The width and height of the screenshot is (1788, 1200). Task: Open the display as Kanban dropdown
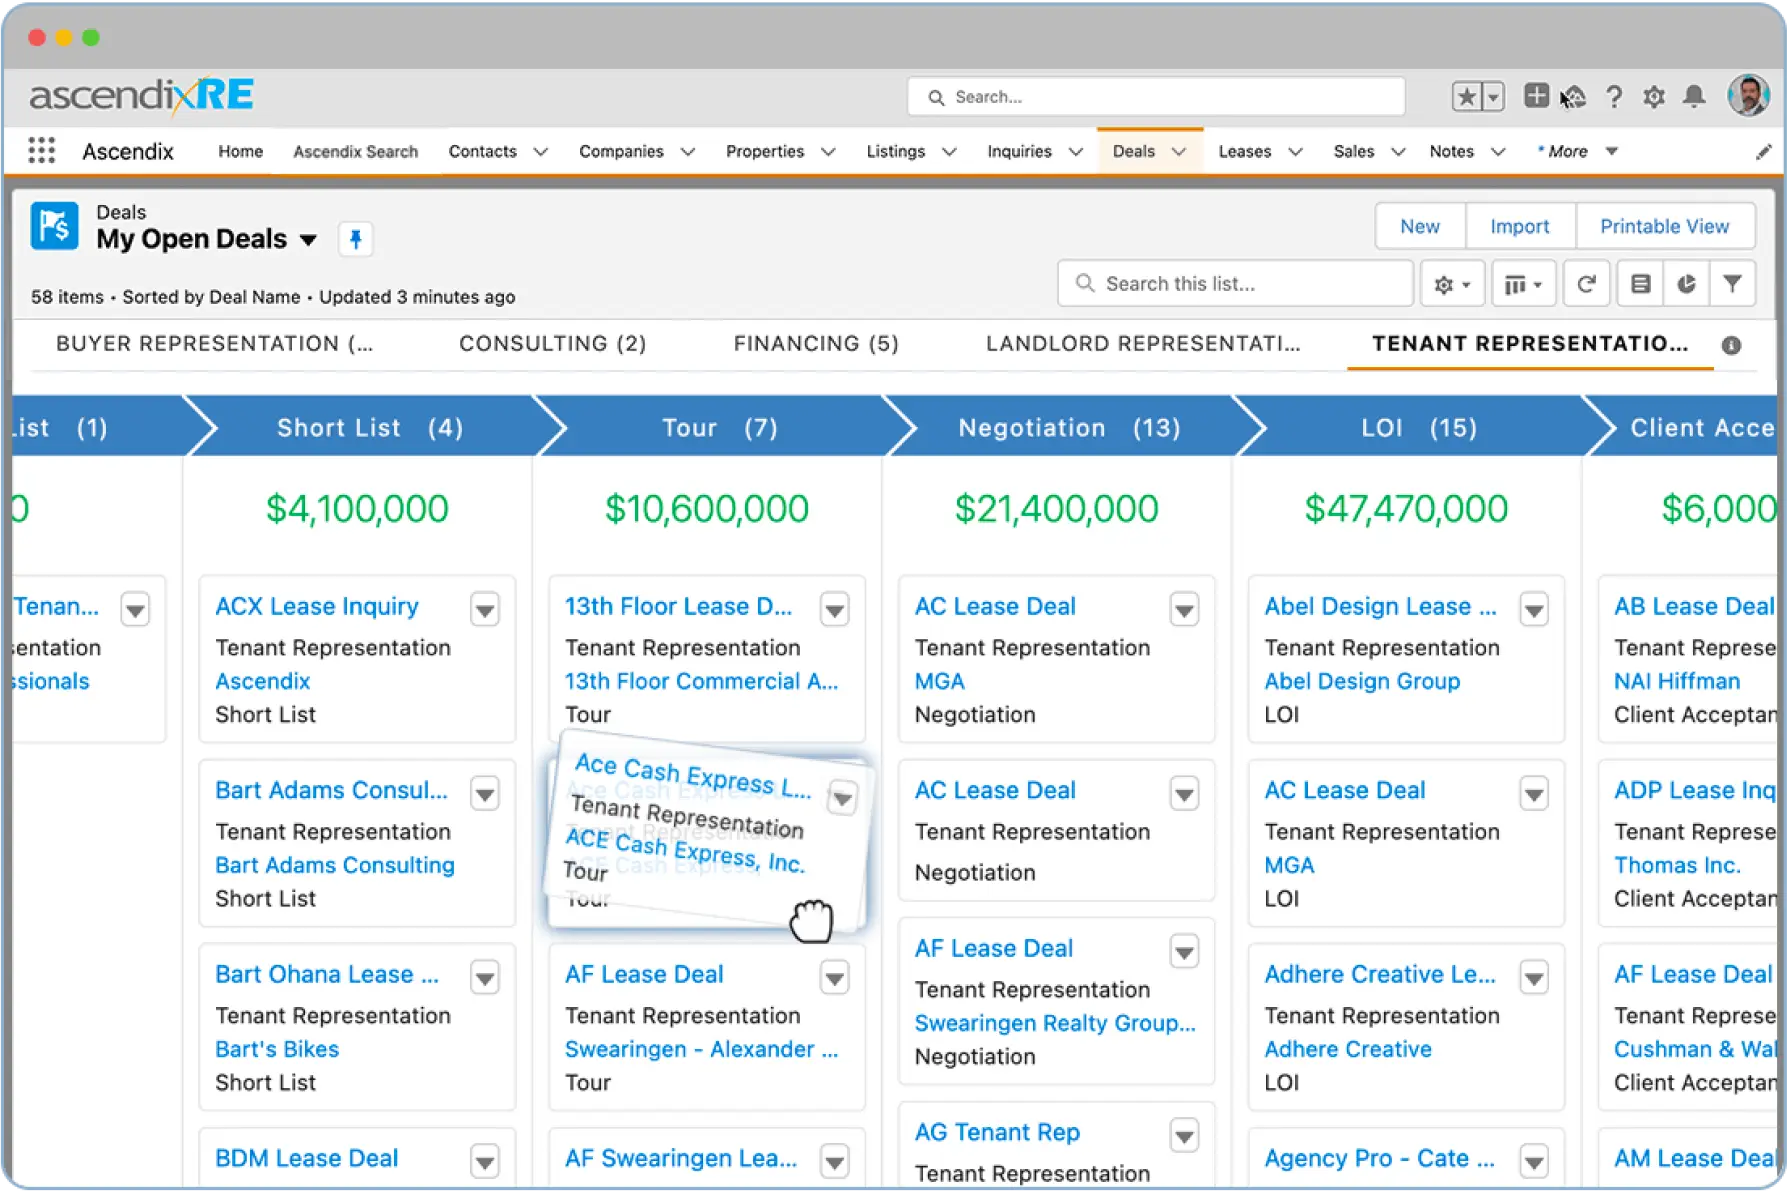[x=1523, y=285]
